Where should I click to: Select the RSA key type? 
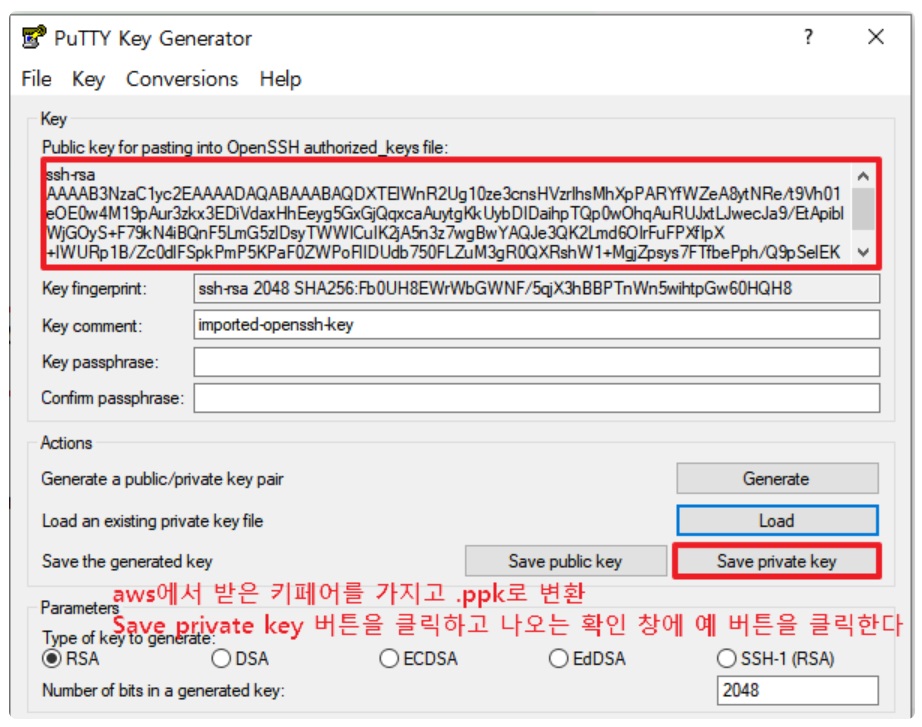pos(71,658)
